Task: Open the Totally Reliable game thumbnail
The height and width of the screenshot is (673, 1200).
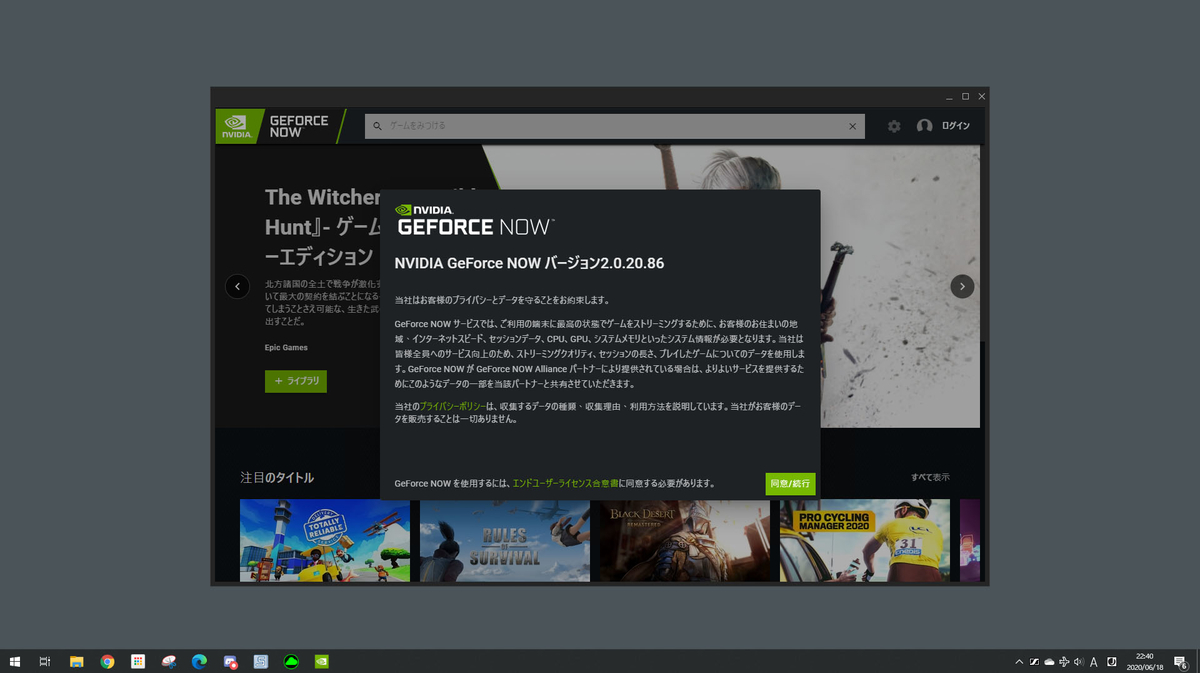Action: (325, 540)
